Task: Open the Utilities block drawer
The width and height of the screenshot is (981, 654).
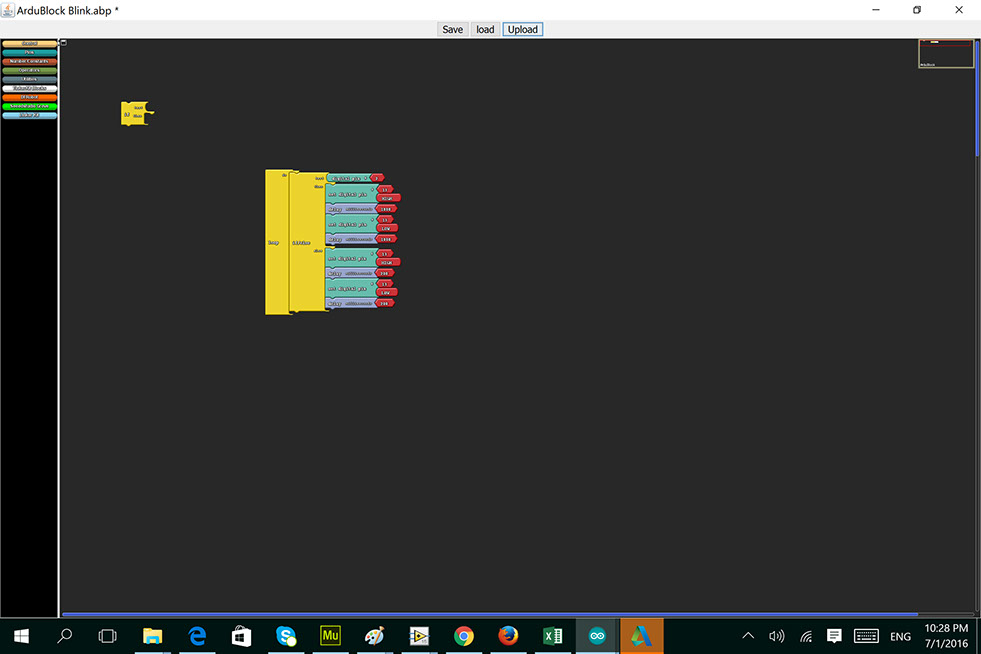Action: [x=29, y=79]
